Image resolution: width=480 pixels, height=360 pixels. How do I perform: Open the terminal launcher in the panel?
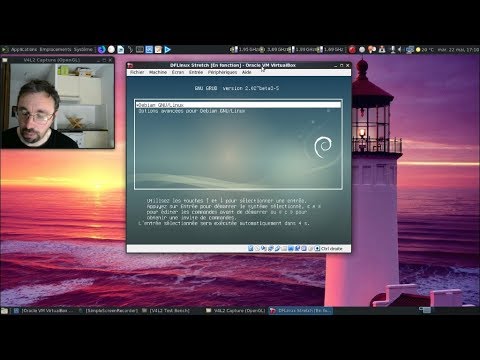click(140, 49)
